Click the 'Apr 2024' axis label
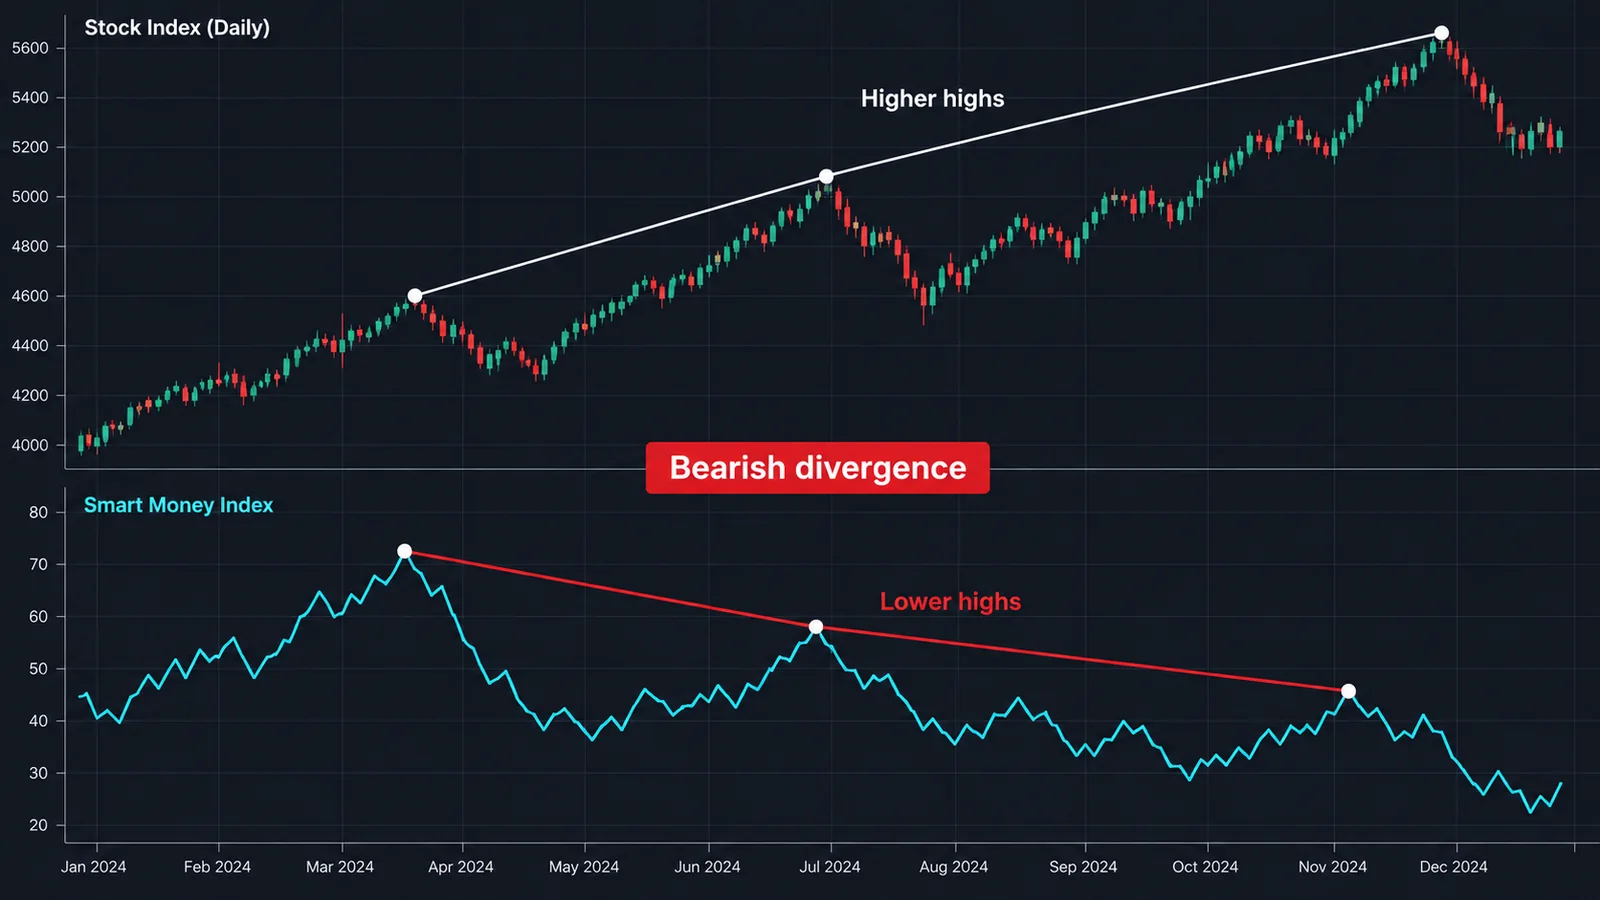Viewport: 1600px width, 900px height. pos(461,867)
